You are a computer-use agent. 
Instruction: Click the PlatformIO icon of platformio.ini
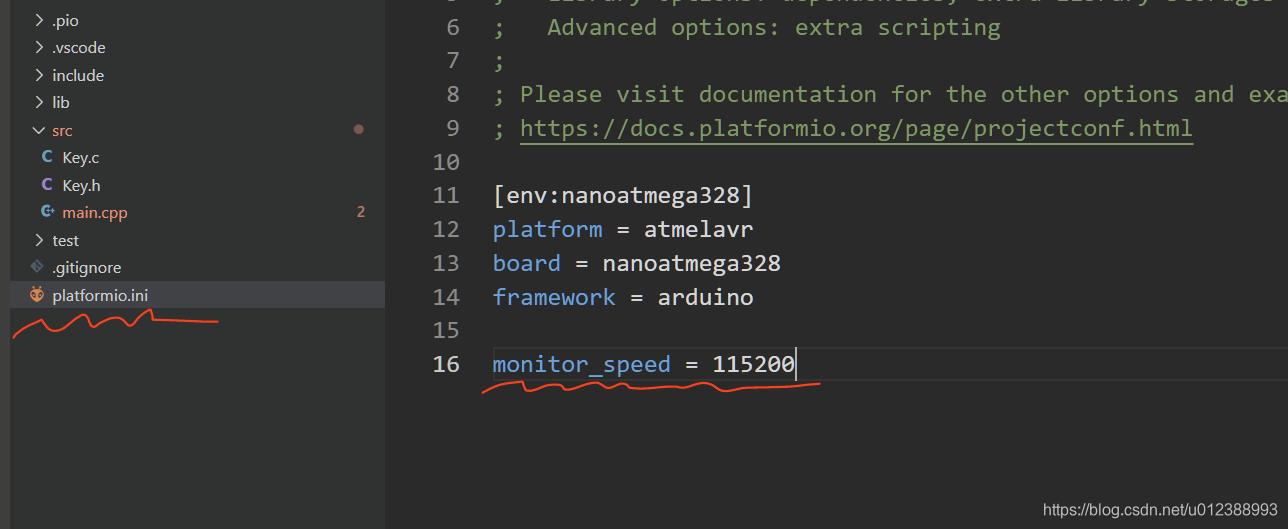(37, 295)
